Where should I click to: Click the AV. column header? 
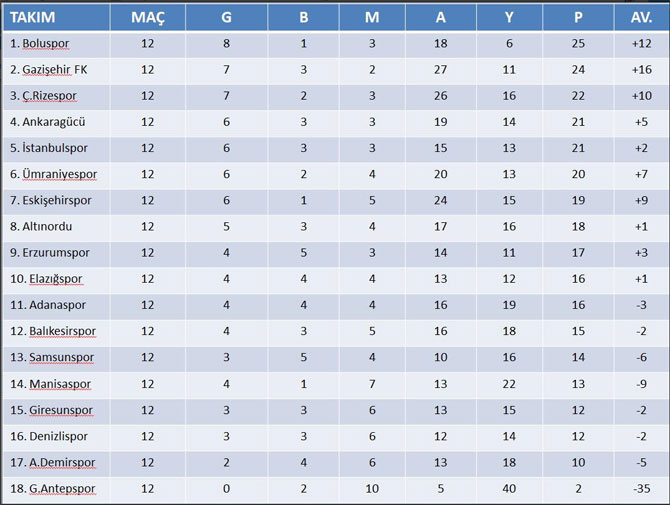(641, 18)
